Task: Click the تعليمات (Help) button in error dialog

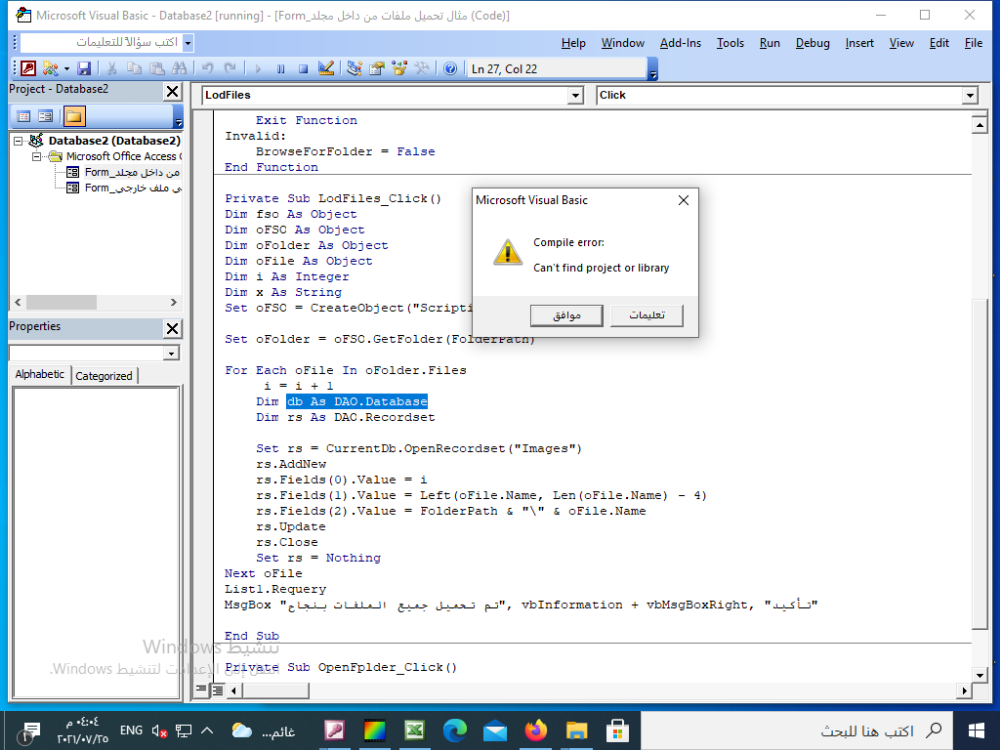Action: click(x=647, y=315)
